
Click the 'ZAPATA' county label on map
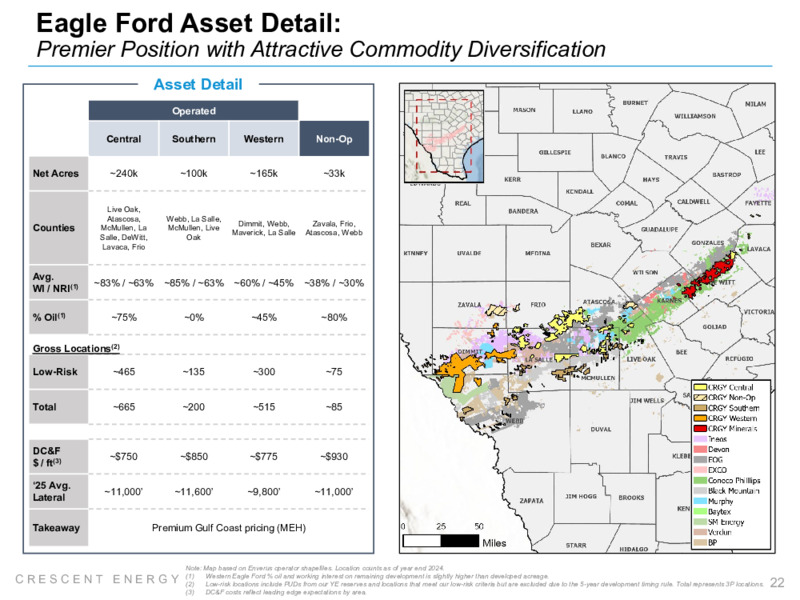531,501
